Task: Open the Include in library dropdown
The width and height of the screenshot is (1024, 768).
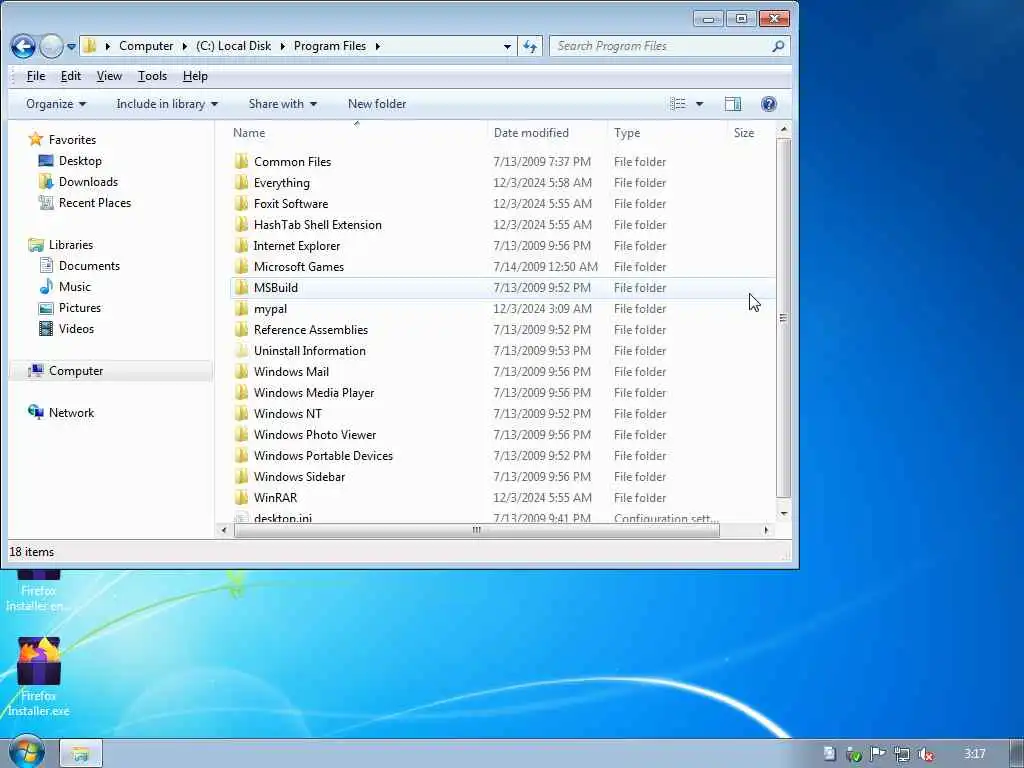Action: (167, 104)
